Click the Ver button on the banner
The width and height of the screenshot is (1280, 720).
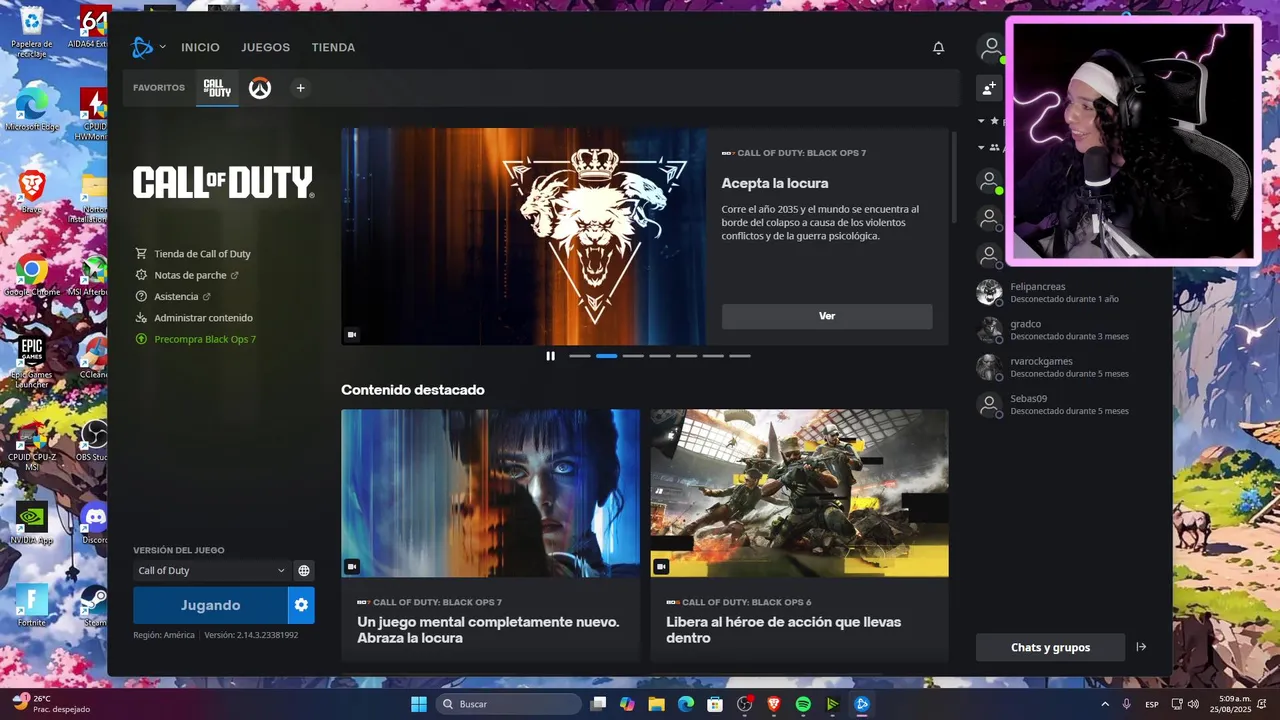coord(827,316)
